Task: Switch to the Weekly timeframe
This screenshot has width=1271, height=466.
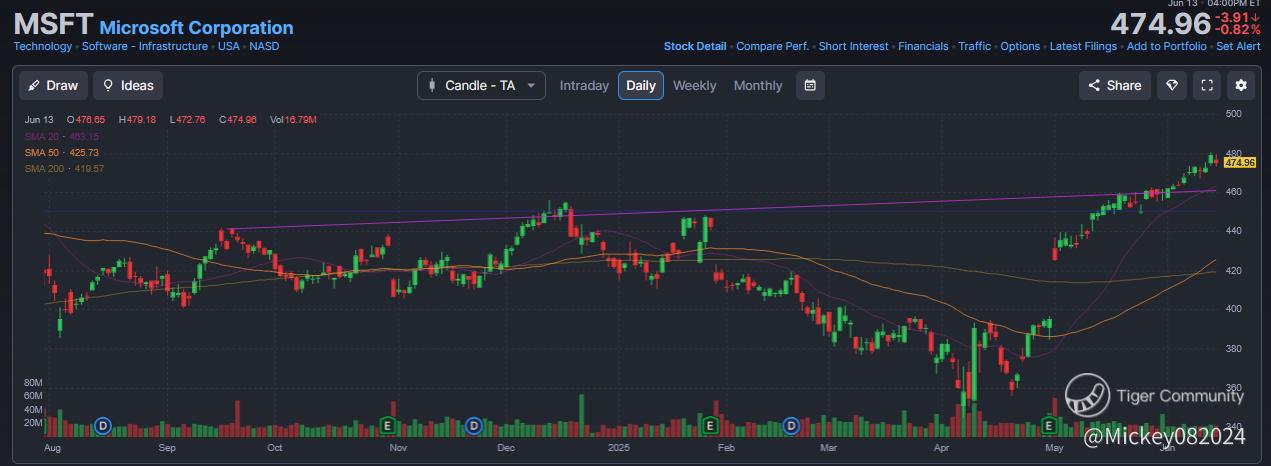Action: 694,85
